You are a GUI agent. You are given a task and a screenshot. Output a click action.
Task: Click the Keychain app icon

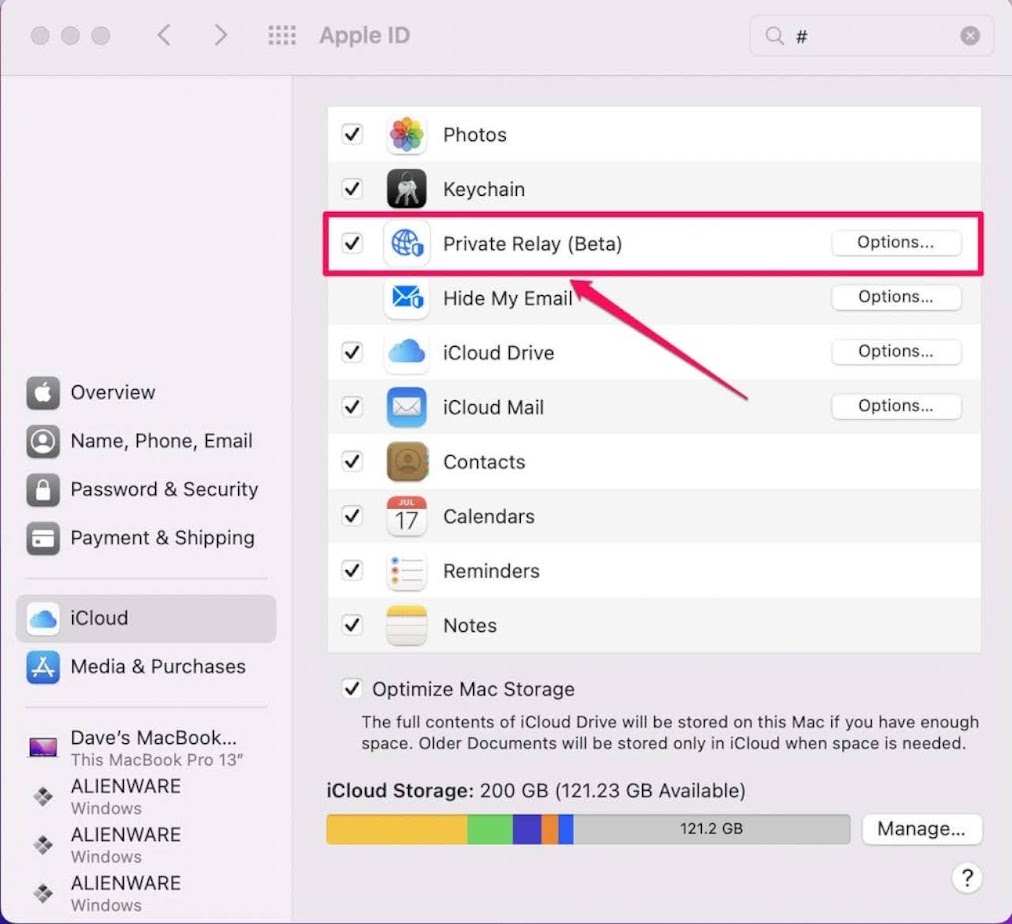click(x=407, y=188)
